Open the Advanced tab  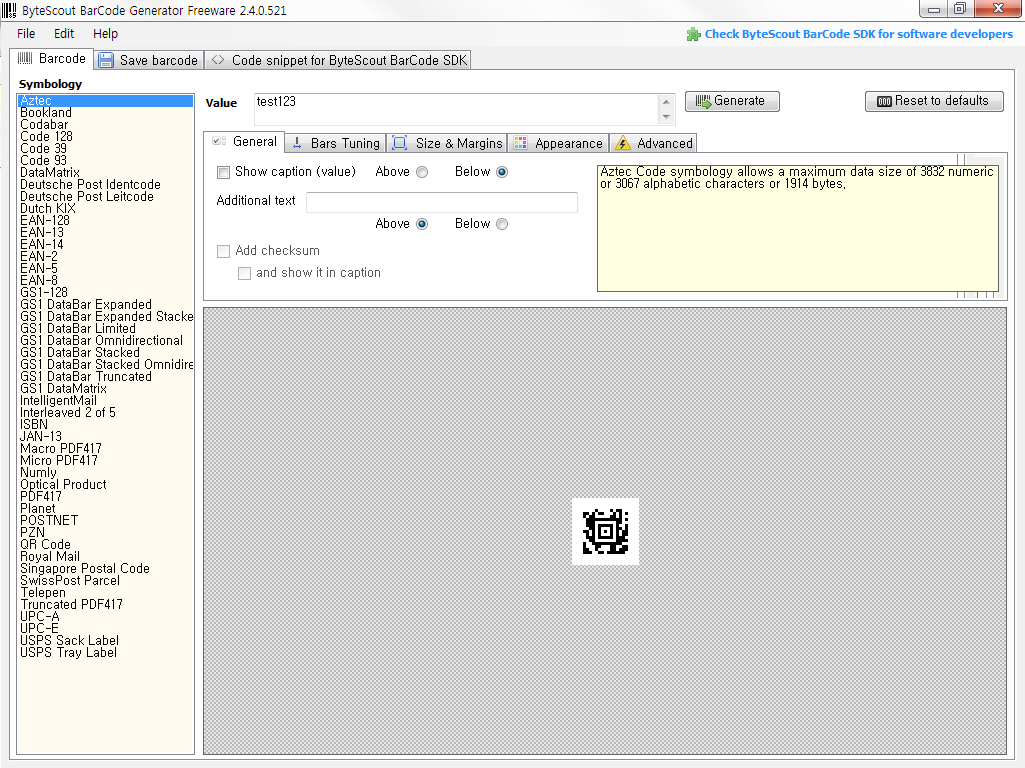[x=653, y=143]
